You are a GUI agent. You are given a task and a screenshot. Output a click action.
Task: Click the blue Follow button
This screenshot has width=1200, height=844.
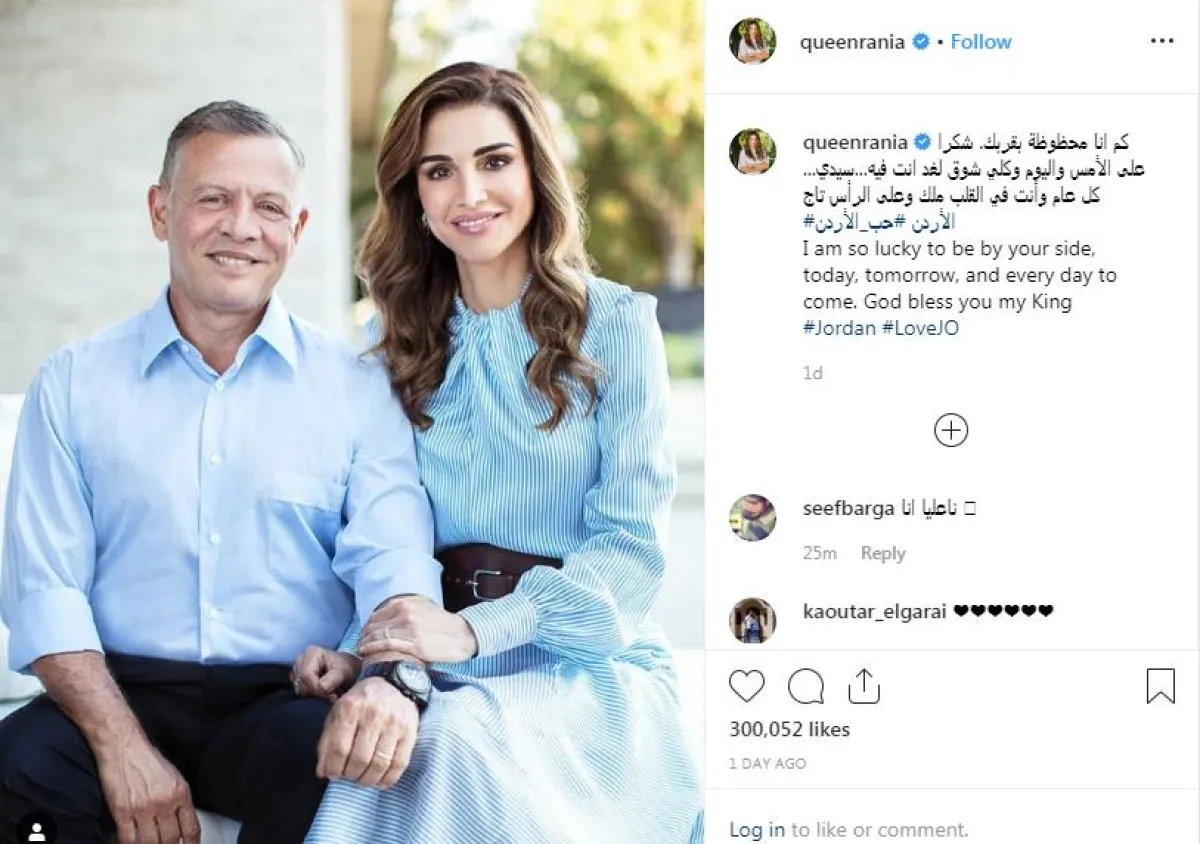[981, 41]
